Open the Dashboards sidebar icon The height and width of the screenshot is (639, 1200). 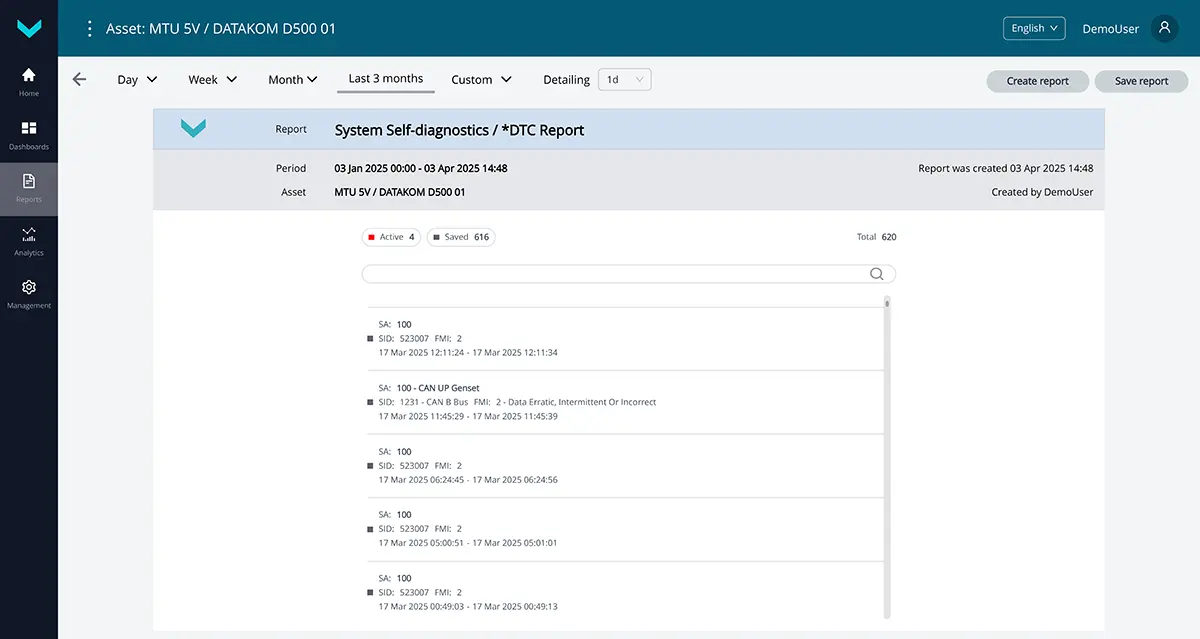pos(29,129)
